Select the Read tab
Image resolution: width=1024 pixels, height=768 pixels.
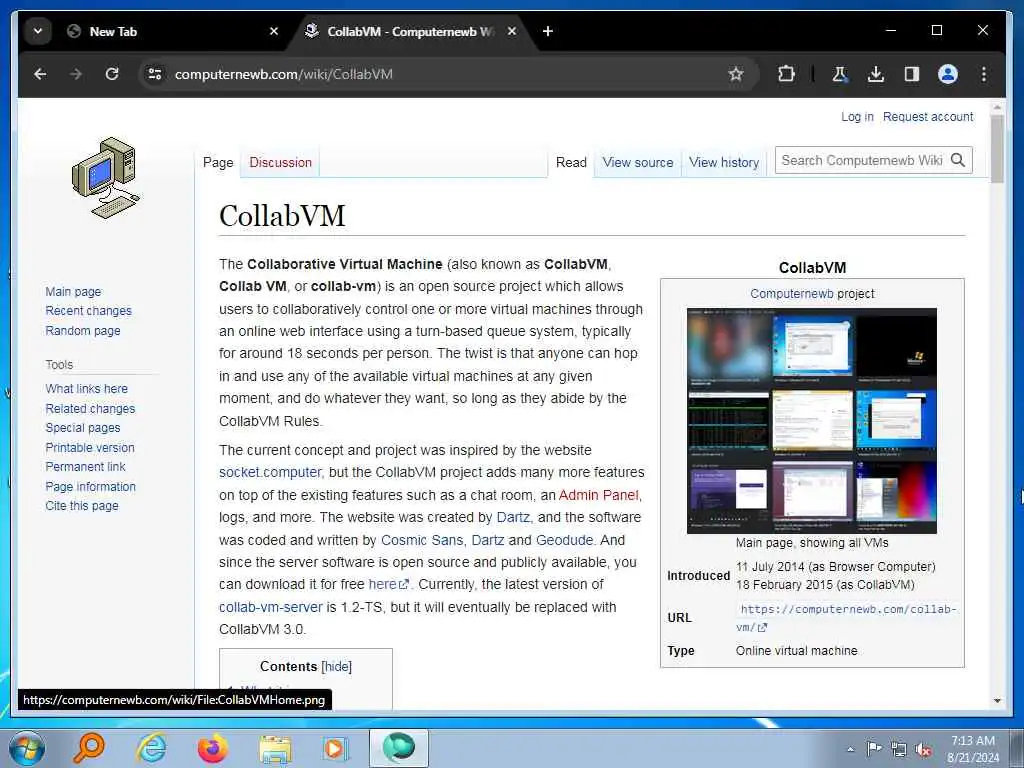[x=571, y=163]
